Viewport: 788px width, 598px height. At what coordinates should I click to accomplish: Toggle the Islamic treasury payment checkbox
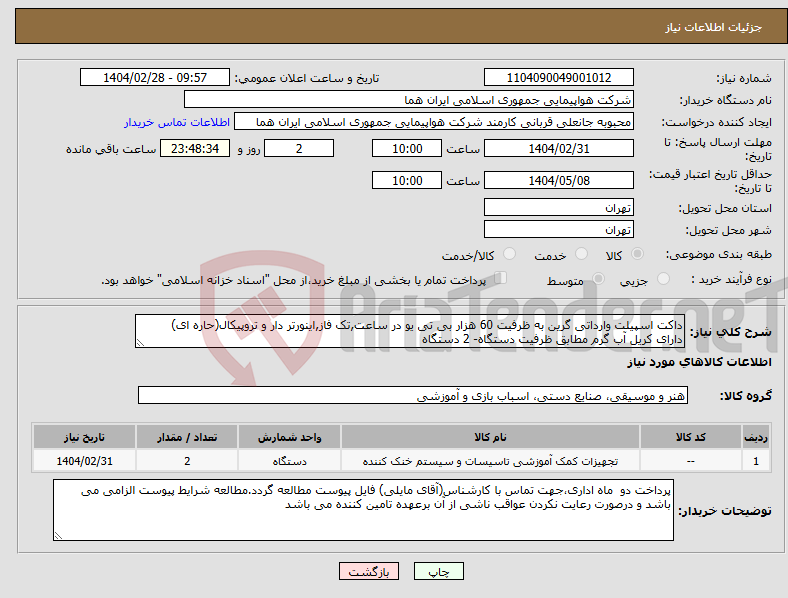(x=501, y=278)
